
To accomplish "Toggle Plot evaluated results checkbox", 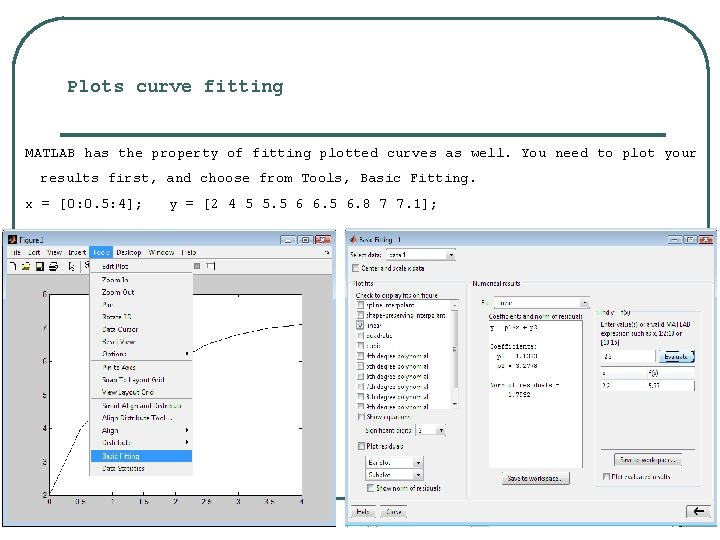I will [x=606, y=477].
